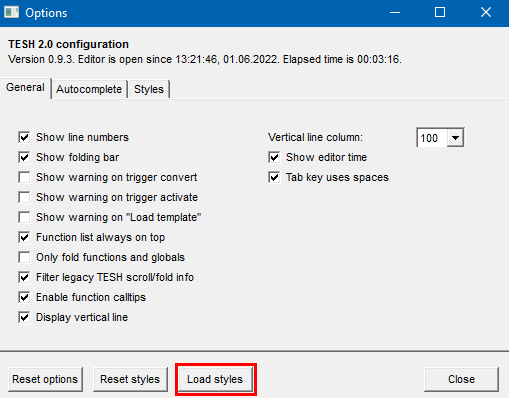509x398 pixels.
Task: Maximize the Options window
Action: 440,13
